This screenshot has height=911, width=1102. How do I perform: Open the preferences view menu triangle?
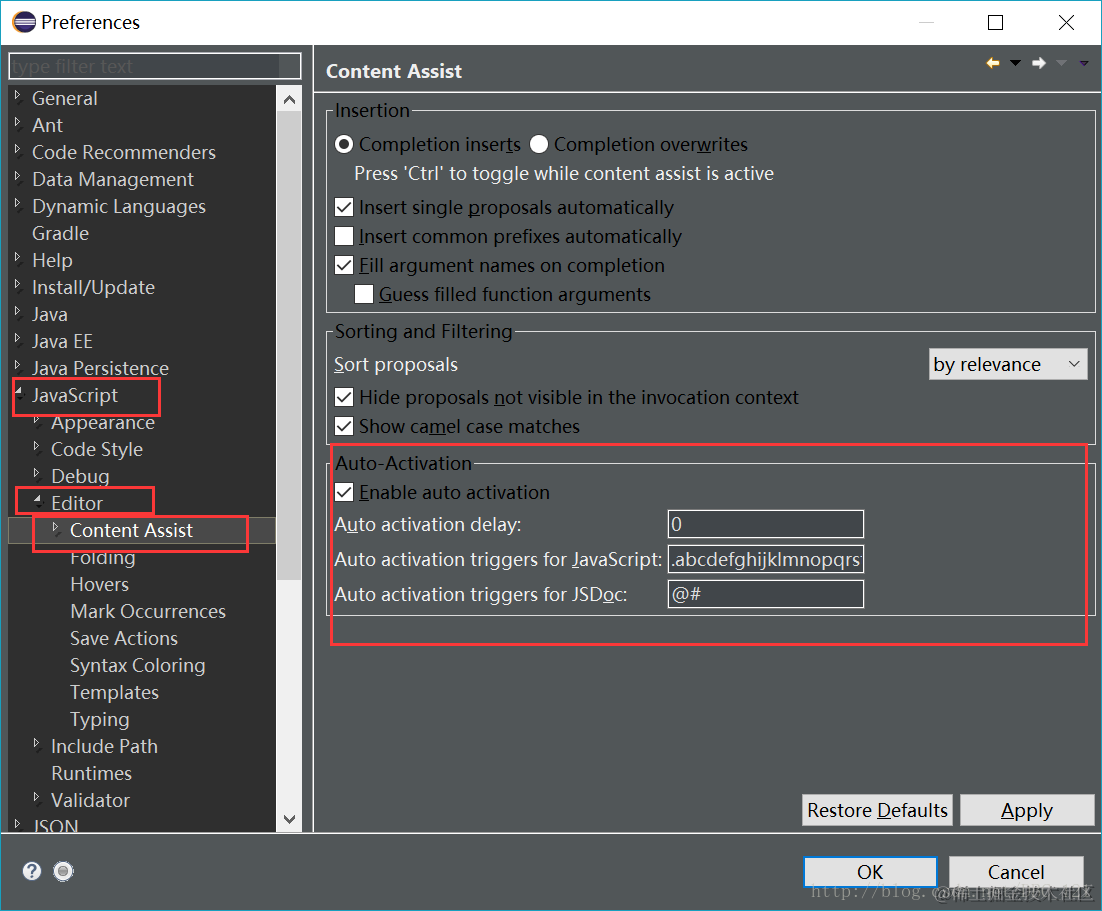[x=1084, y=63]
